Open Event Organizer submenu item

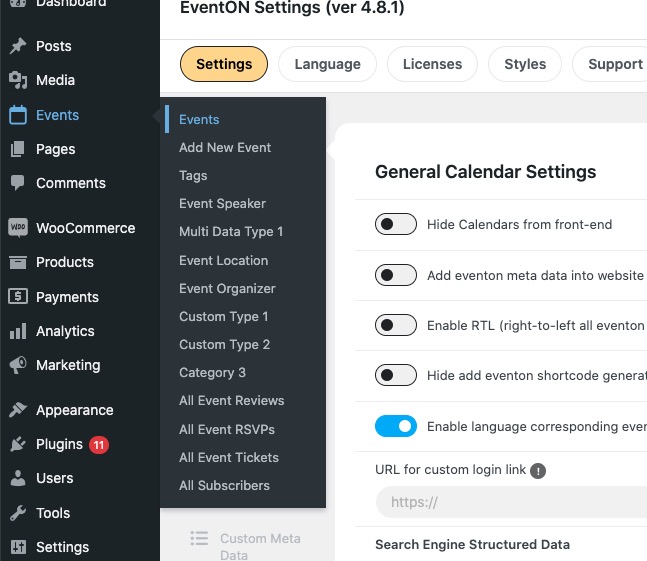(x=227, y=288)
